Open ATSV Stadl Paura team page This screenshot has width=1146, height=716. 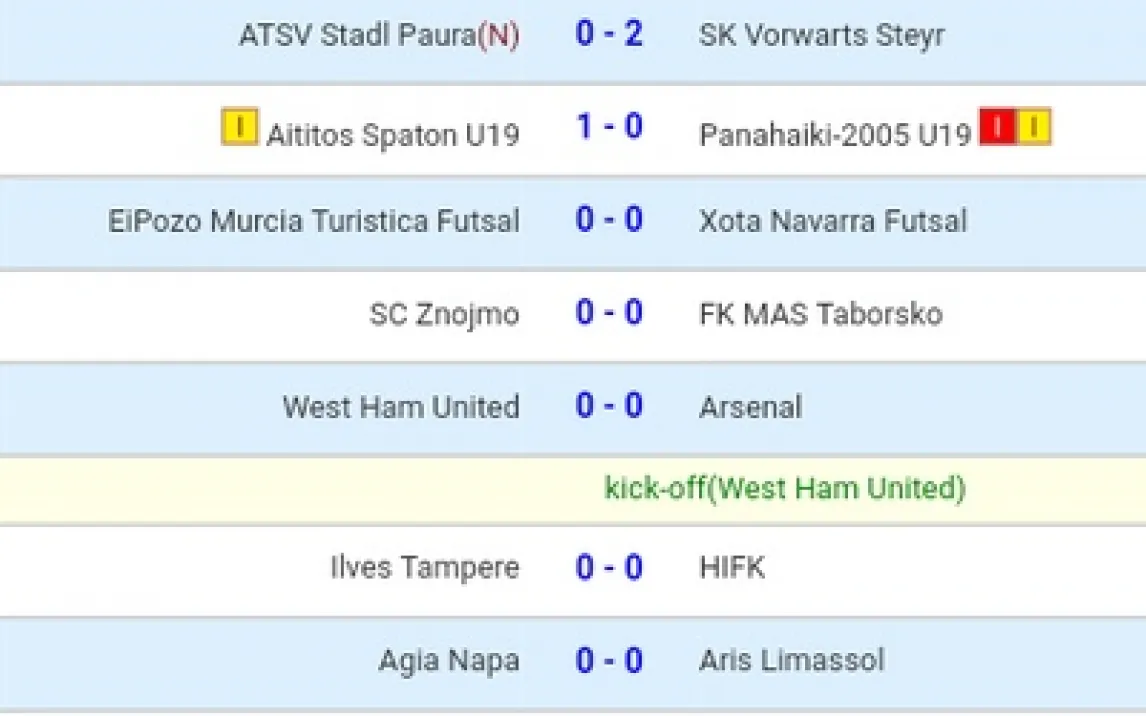click(357, 36)
